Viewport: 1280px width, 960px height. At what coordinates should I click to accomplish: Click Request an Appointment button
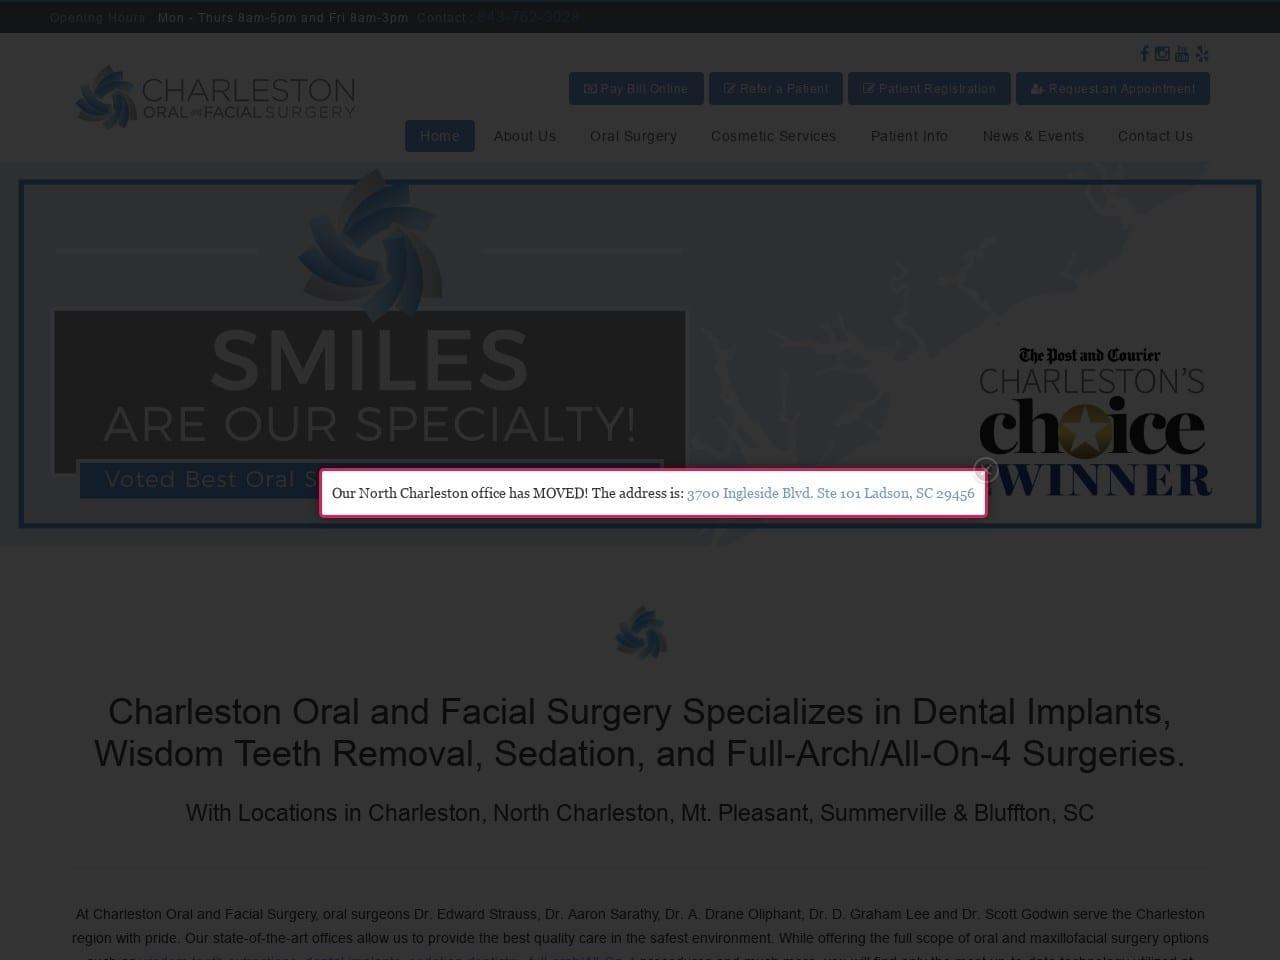click(x=1113, y=88)
